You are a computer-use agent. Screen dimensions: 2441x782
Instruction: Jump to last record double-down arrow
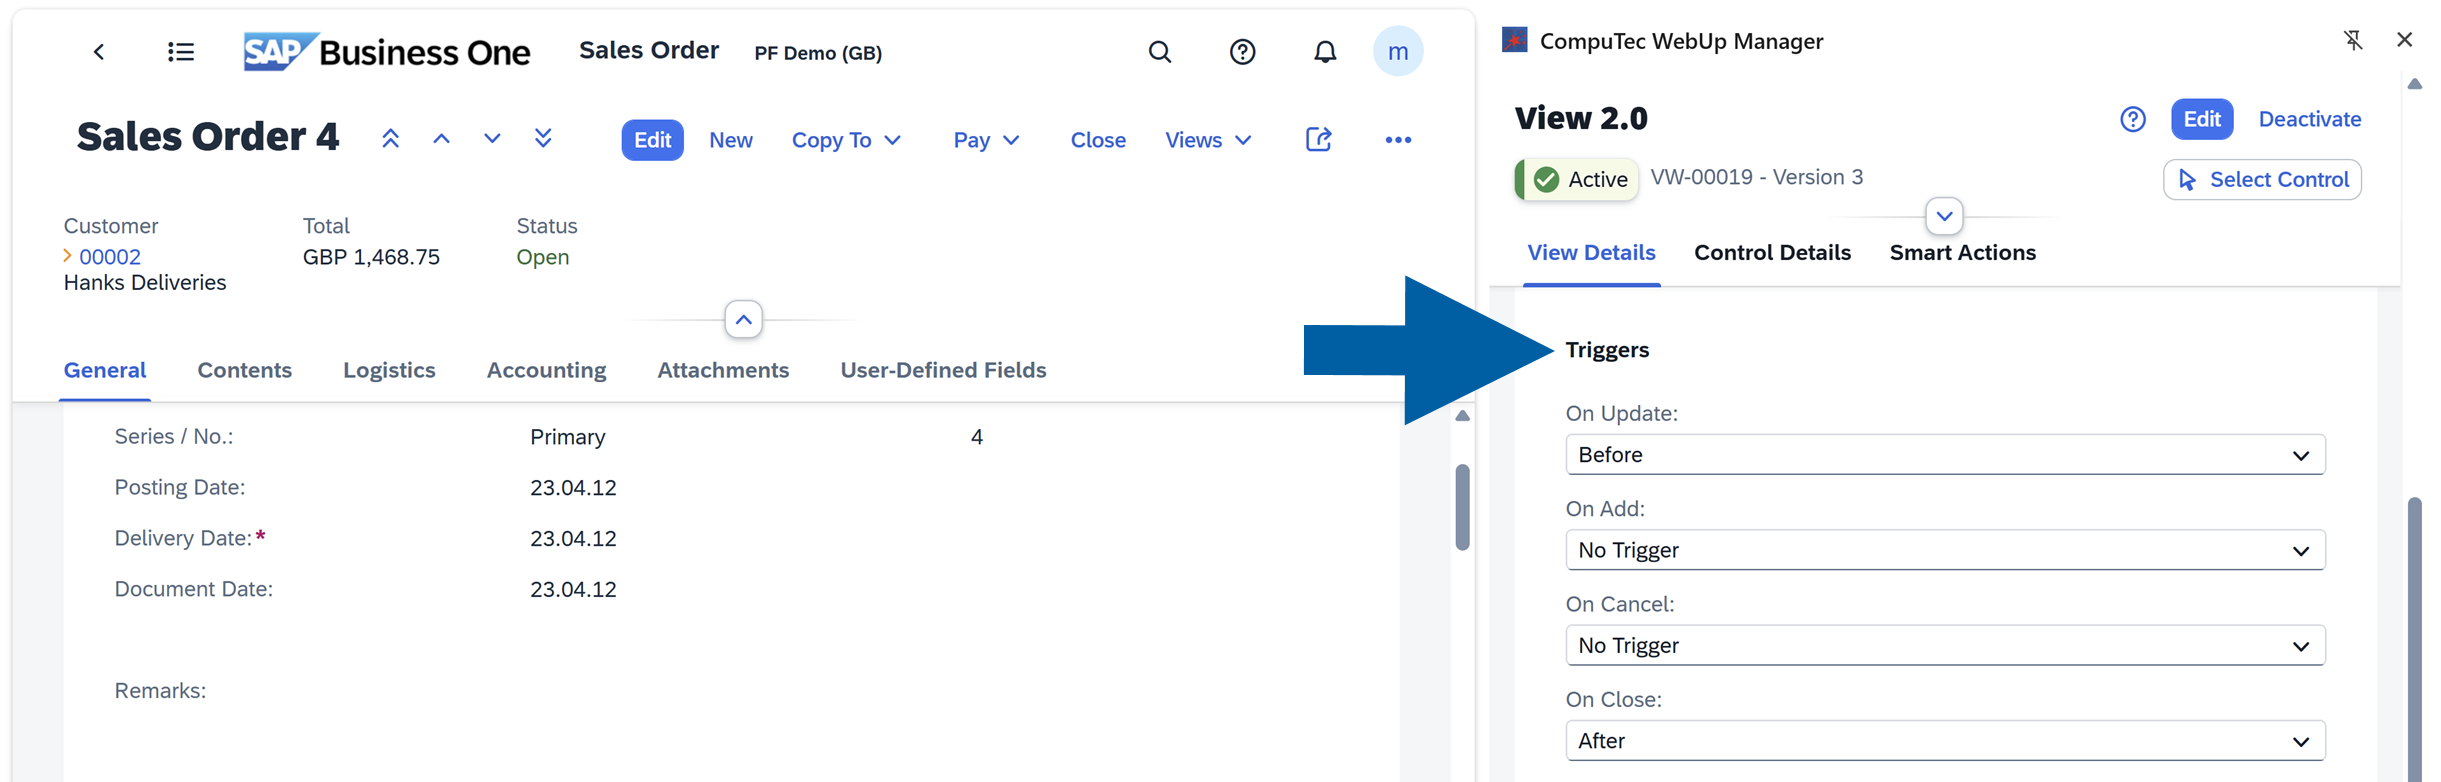pyautogui.click(x=543, y=139)
